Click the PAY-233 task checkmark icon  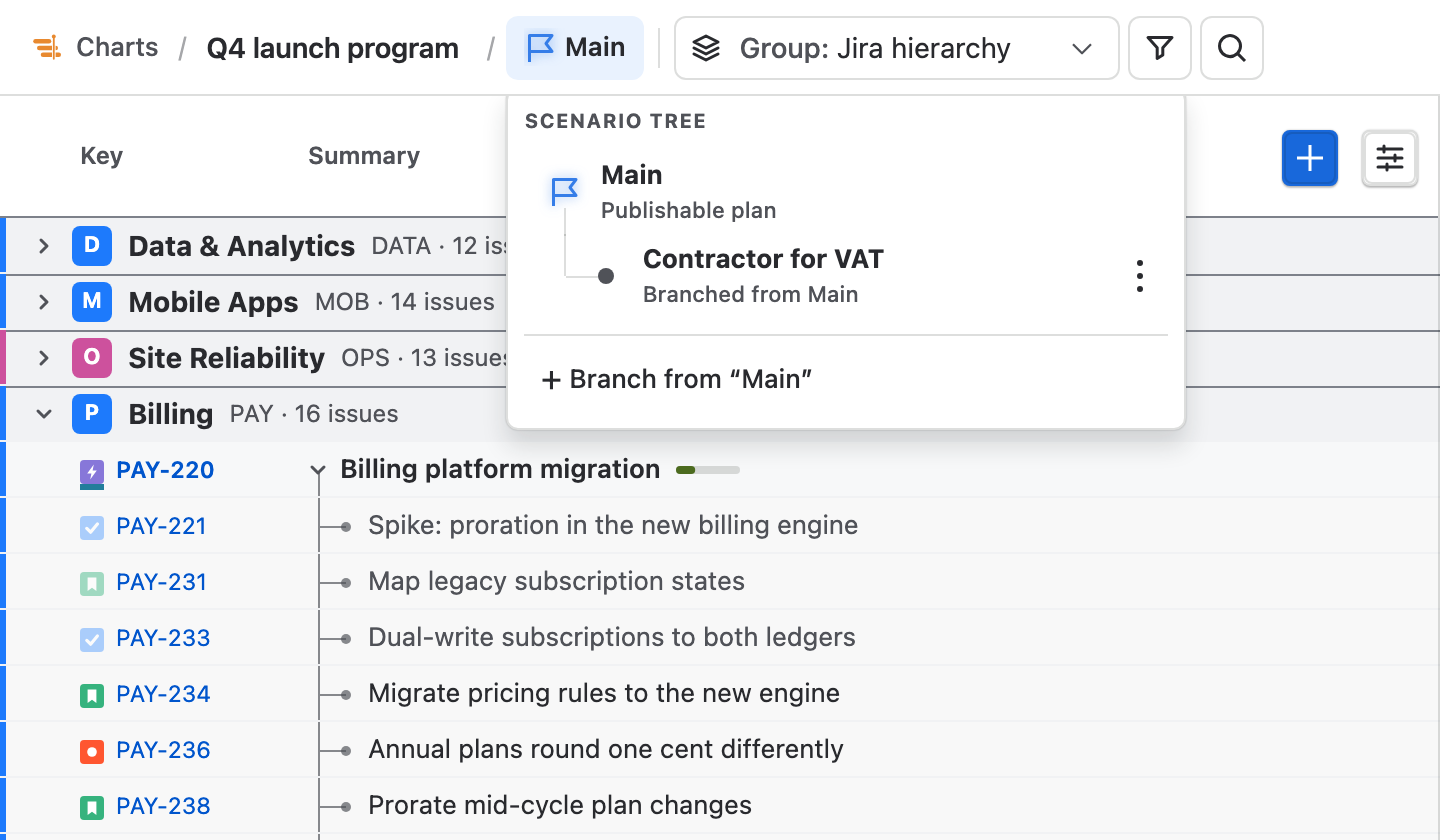(92, 639)
